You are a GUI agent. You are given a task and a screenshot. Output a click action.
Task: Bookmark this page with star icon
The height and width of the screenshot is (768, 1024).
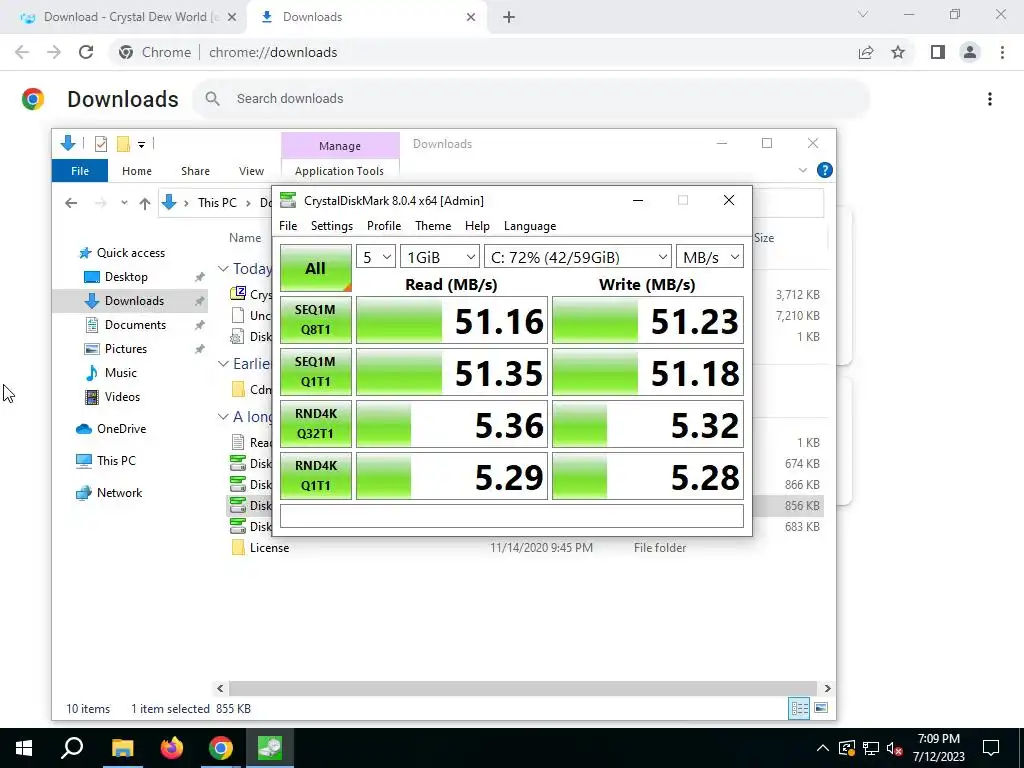point(898,52)
